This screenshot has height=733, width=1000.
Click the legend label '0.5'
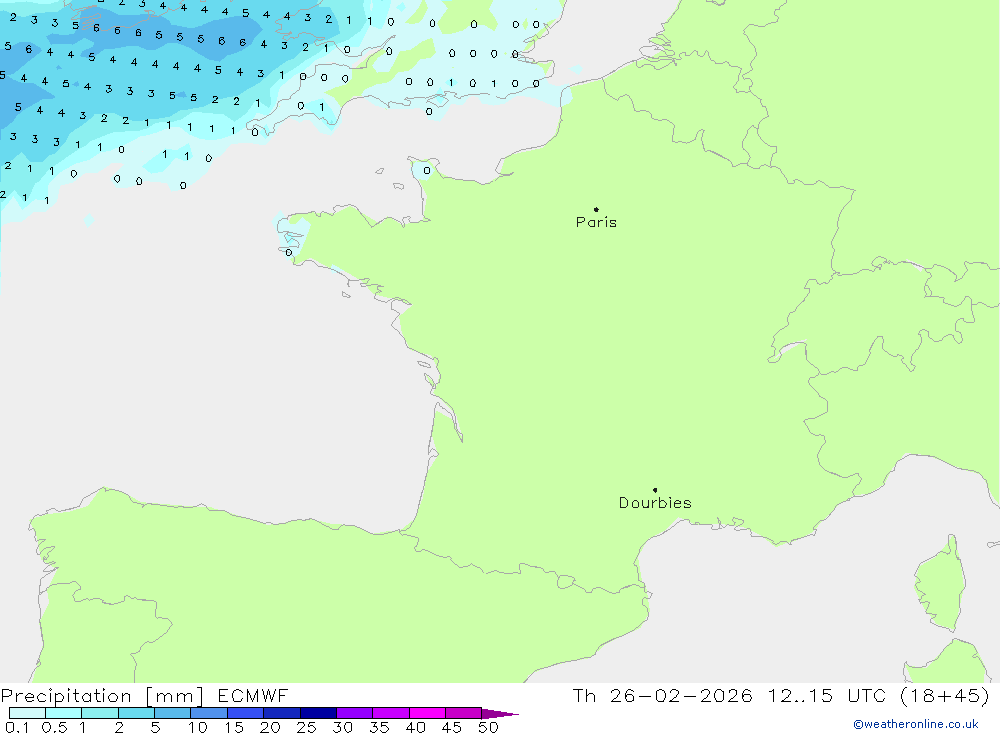coord(54,727)
